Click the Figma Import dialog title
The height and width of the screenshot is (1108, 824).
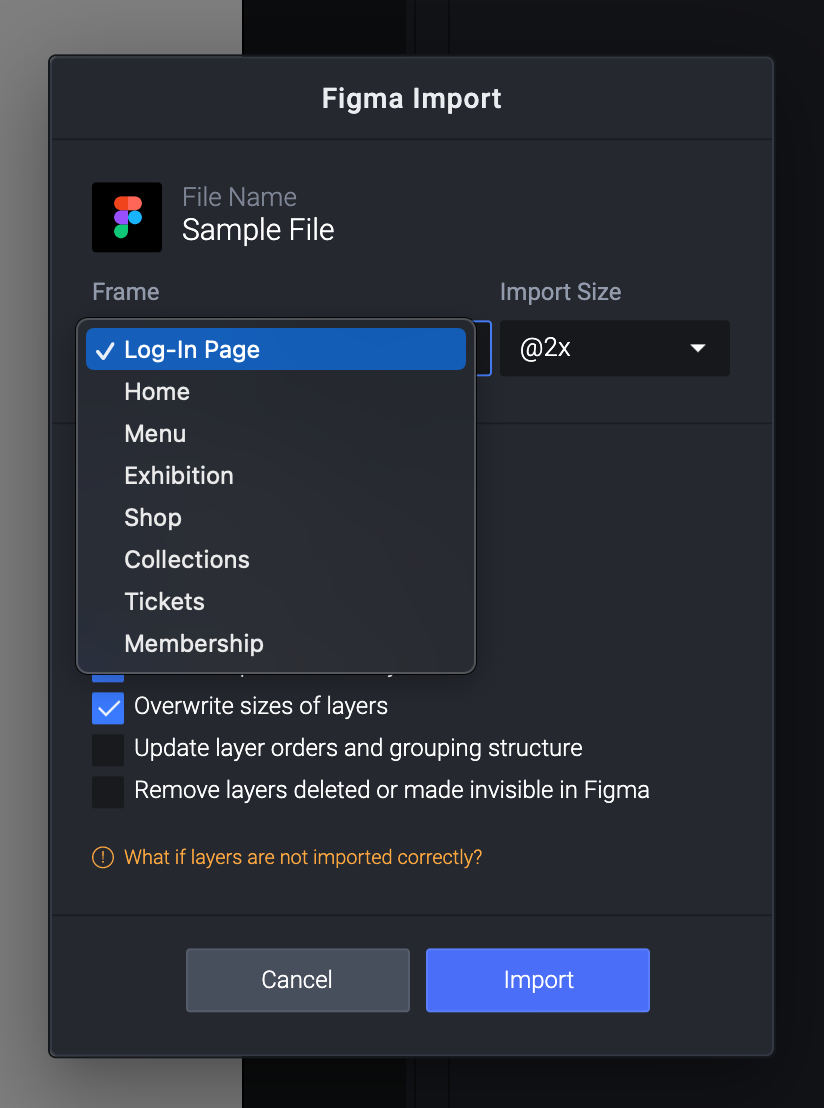coord(412,98)
